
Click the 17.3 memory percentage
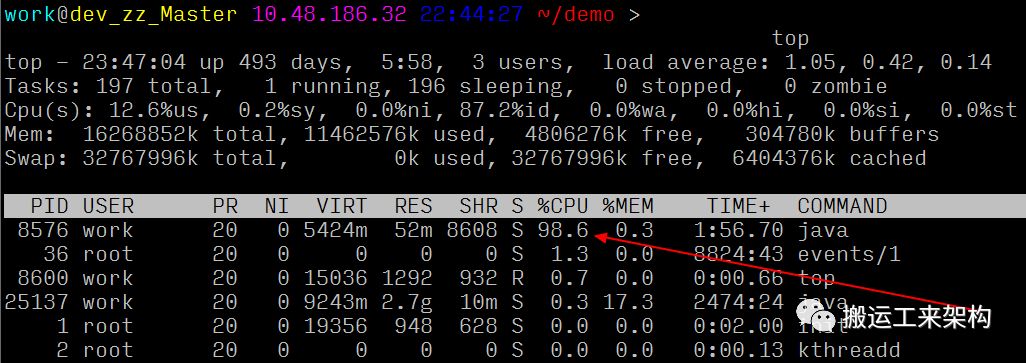(x=628, y=302)
